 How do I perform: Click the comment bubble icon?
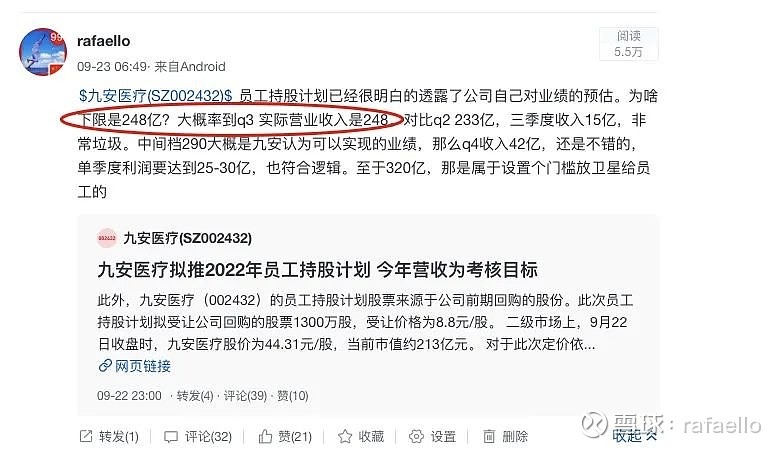tap(171, 436)
